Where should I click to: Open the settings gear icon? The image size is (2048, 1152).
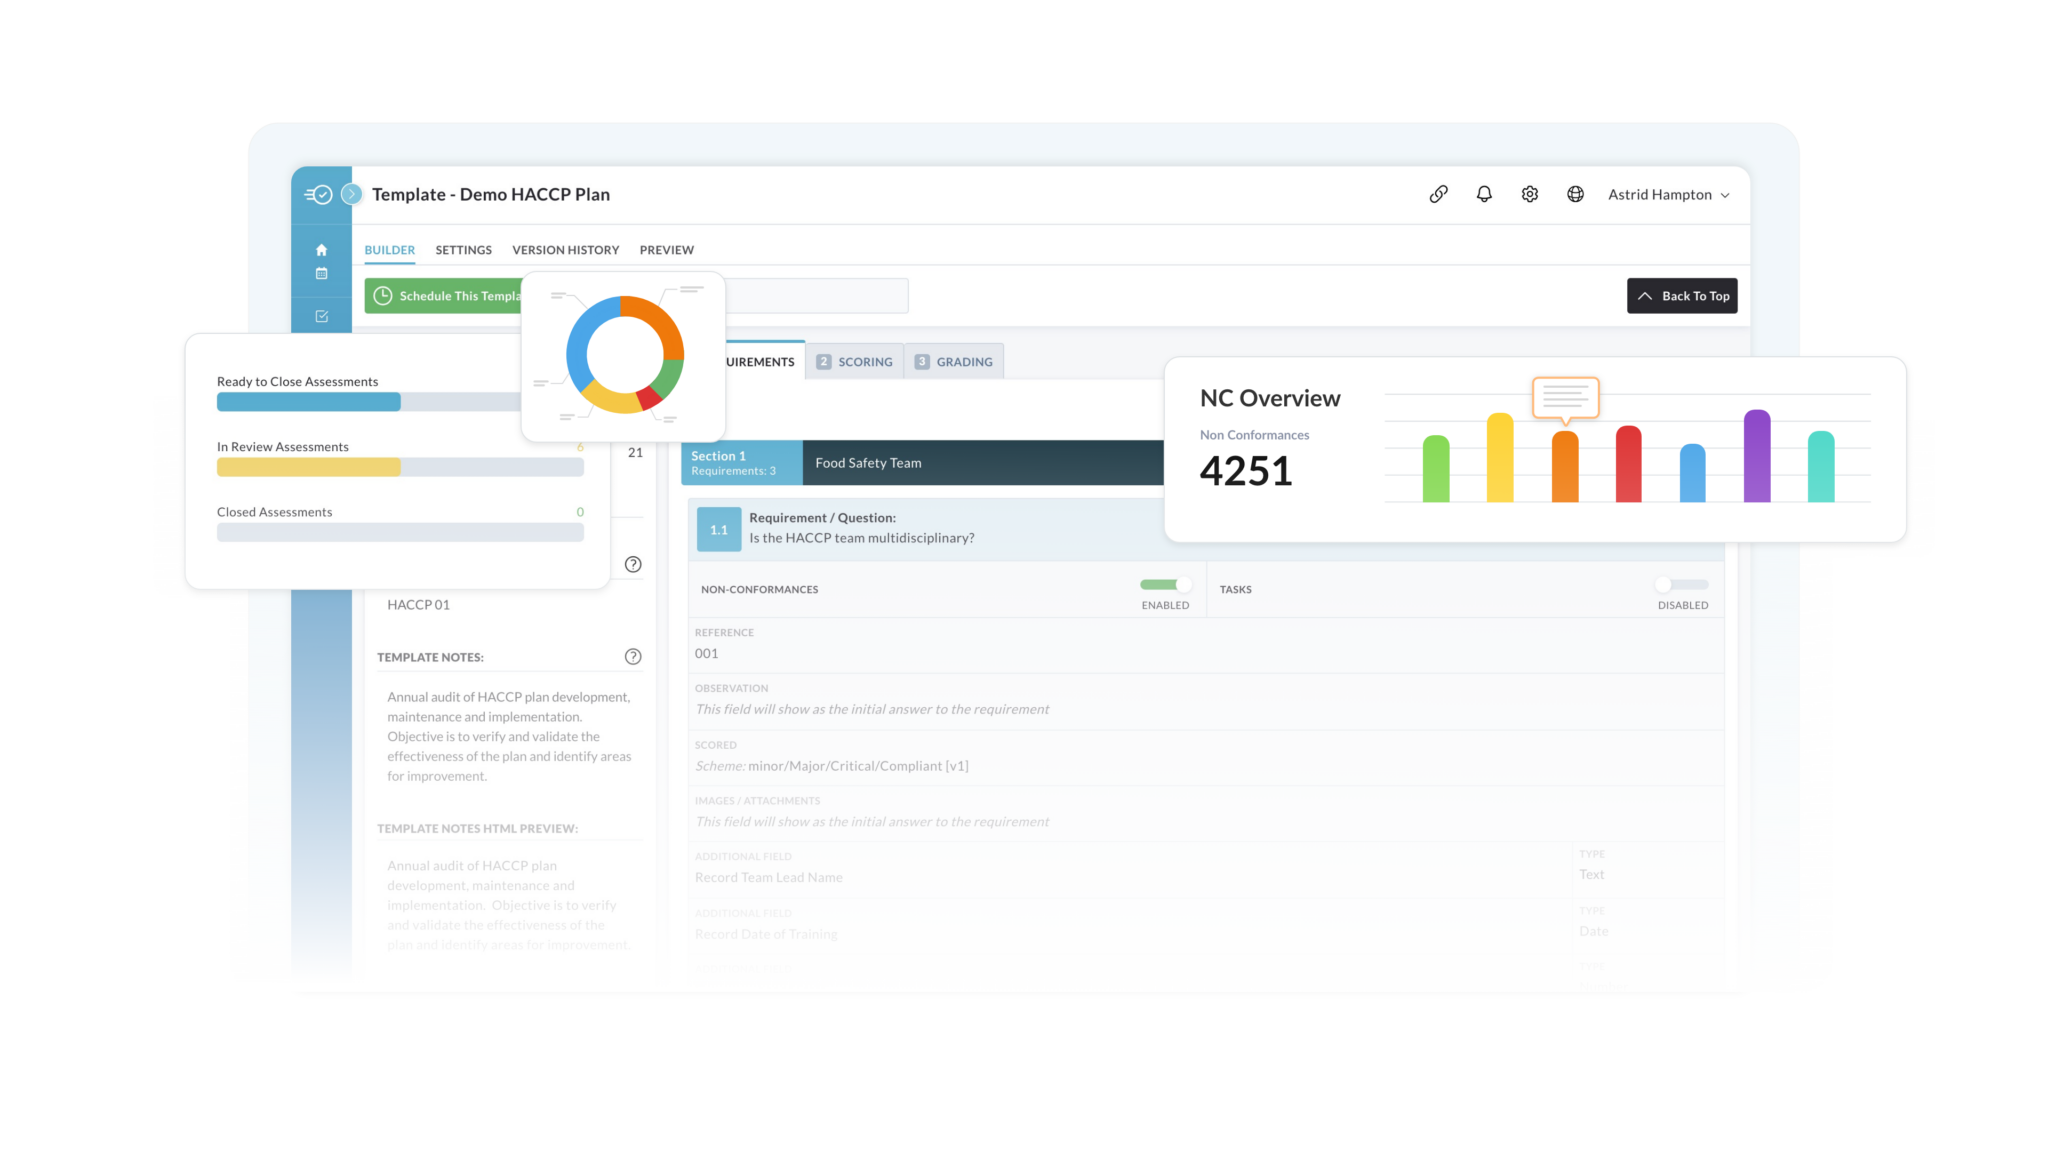click(1529, 194)
